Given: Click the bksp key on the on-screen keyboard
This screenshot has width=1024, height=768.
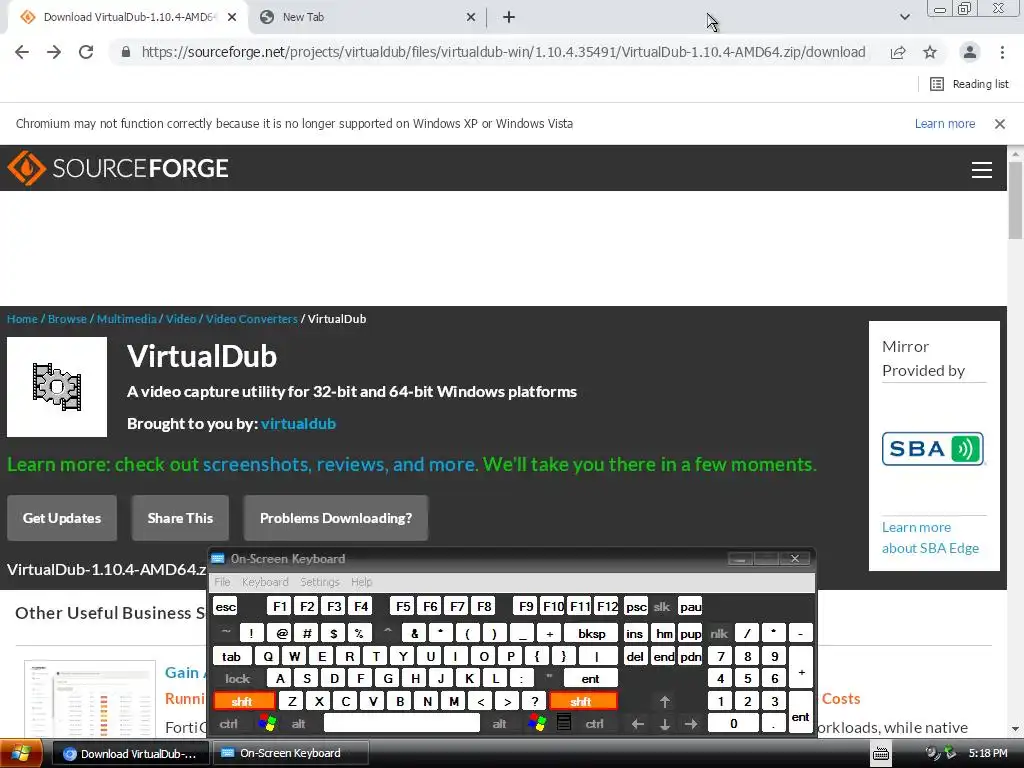Looking at the screenshot, I should [591, 633].
